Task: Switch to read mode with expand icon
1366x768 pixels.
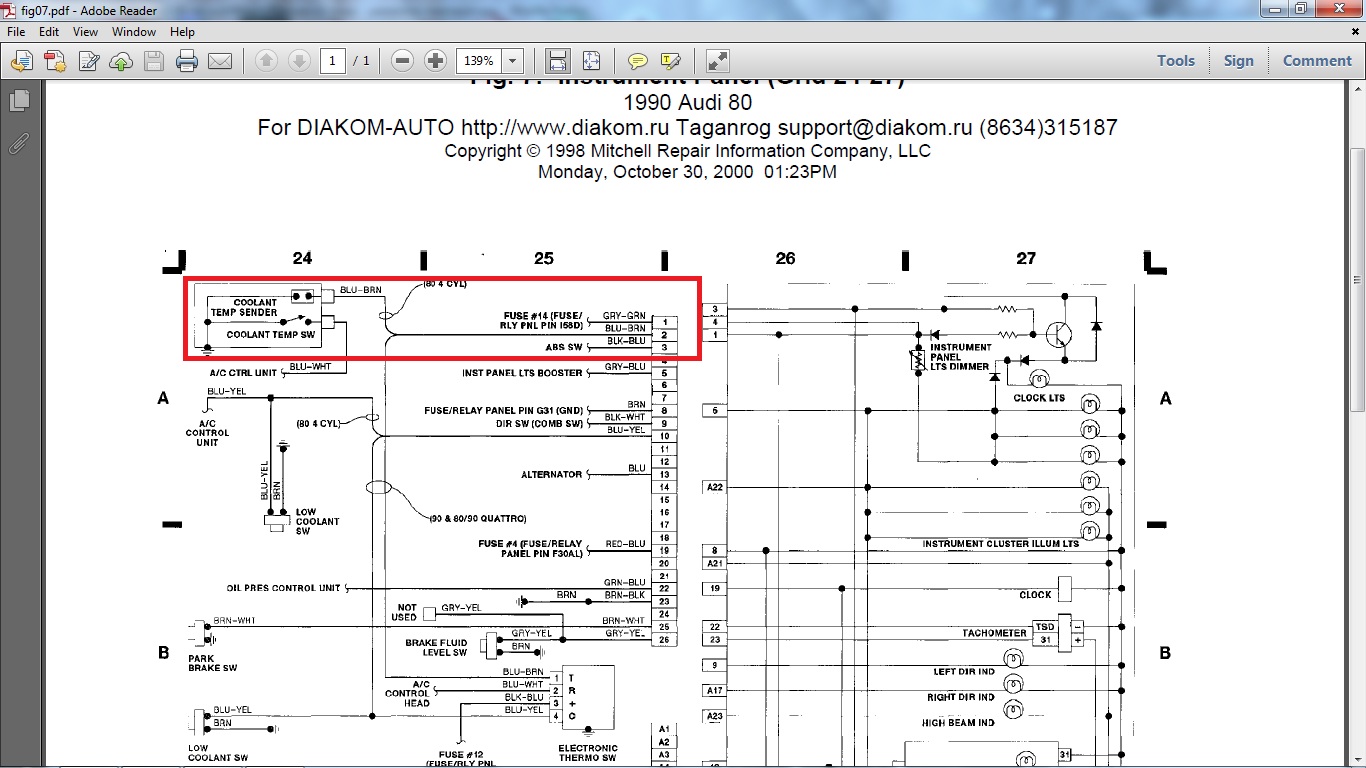Action: point(717,61)
